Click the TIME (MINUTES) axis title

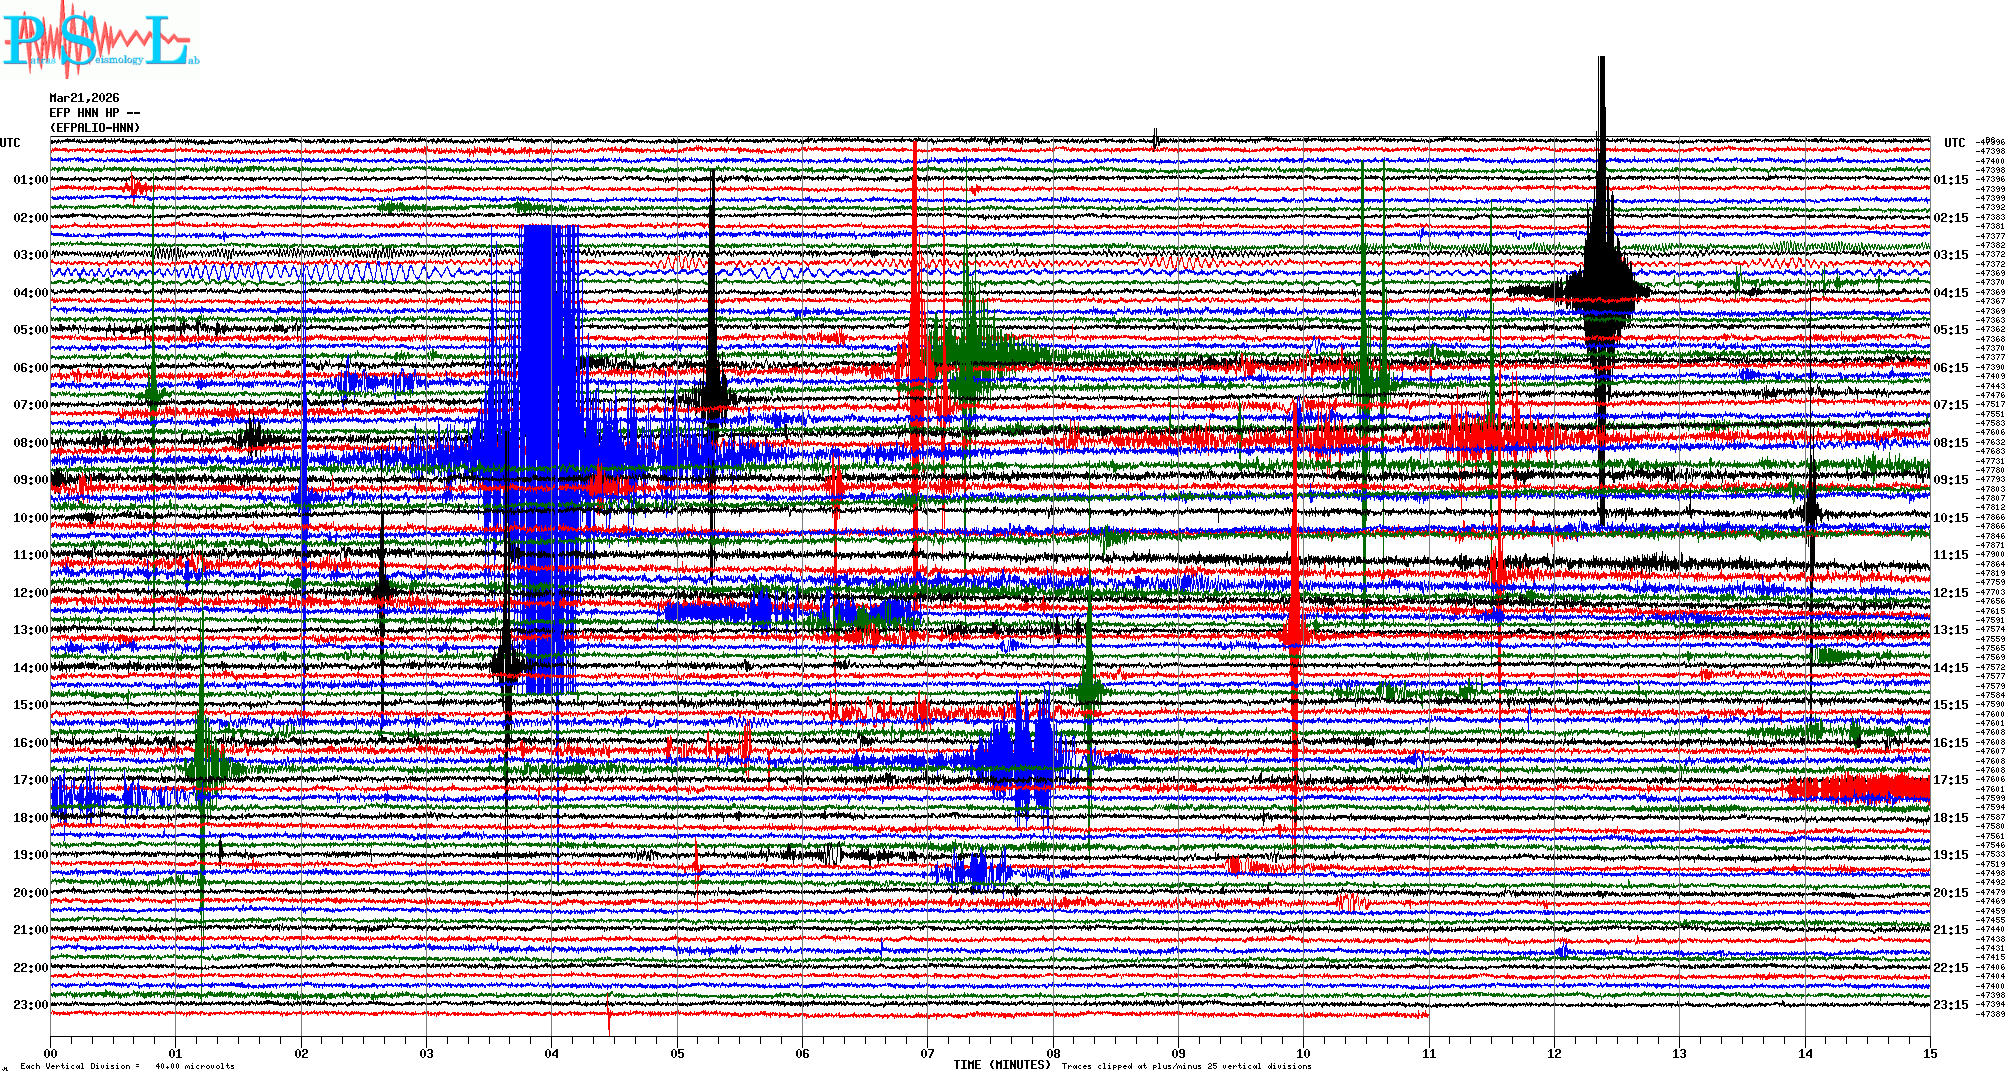1002,1065
